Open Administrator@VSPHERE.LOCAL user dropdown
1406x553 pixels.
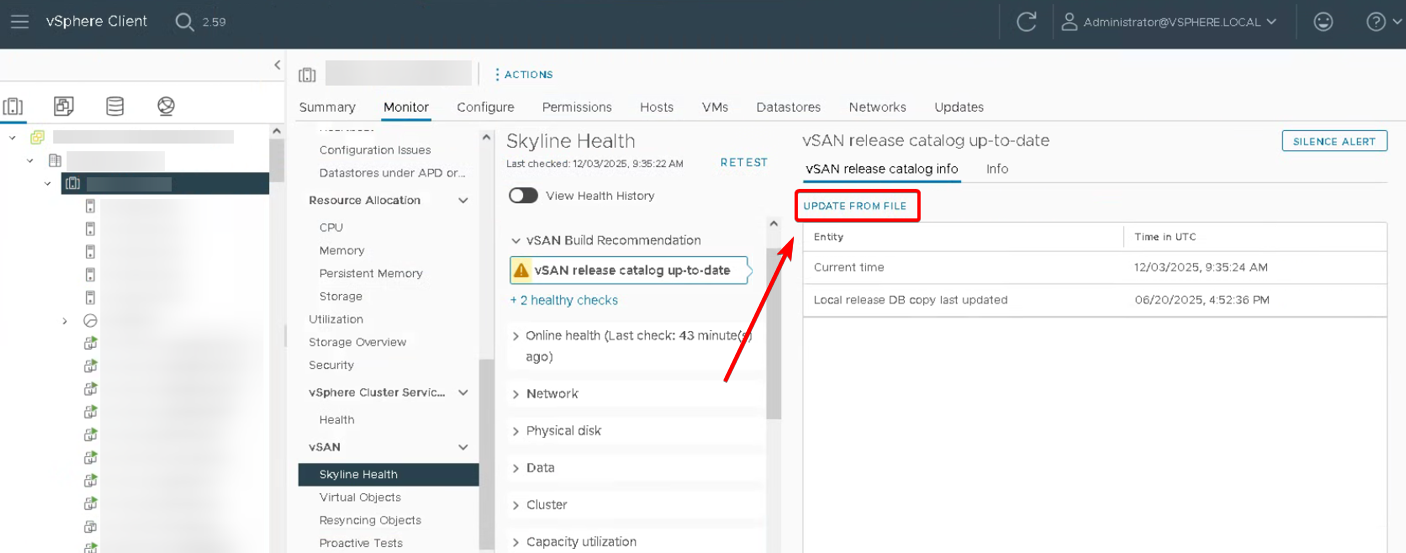1170,22
